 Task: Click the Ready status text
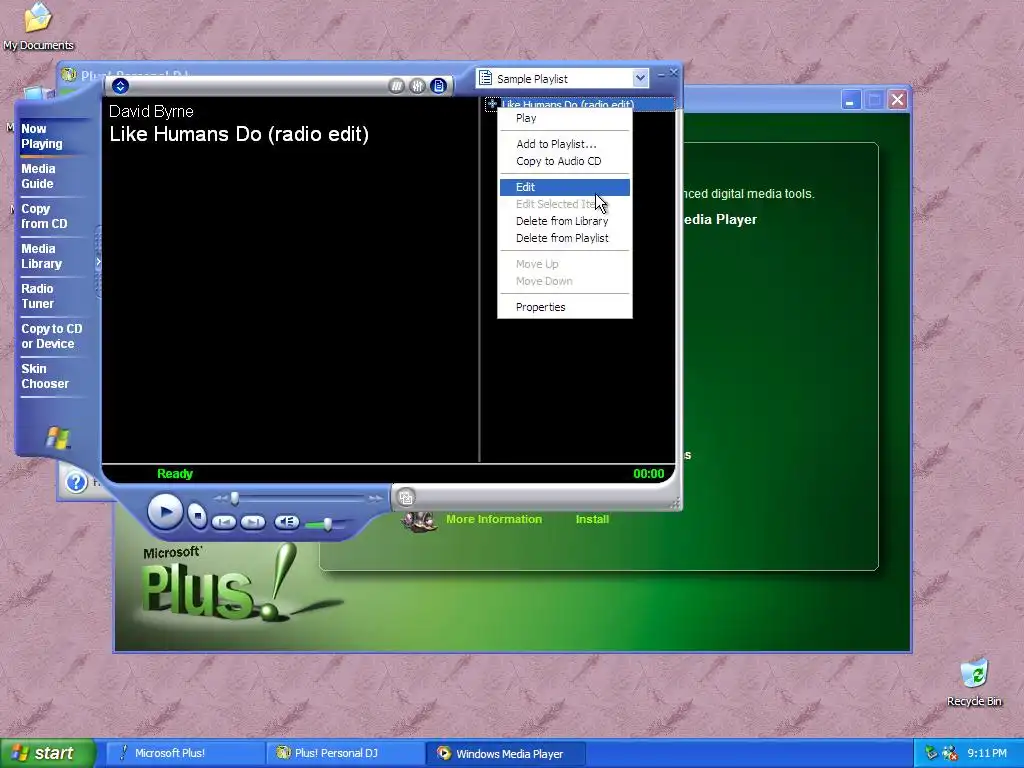tap(175, 474)
